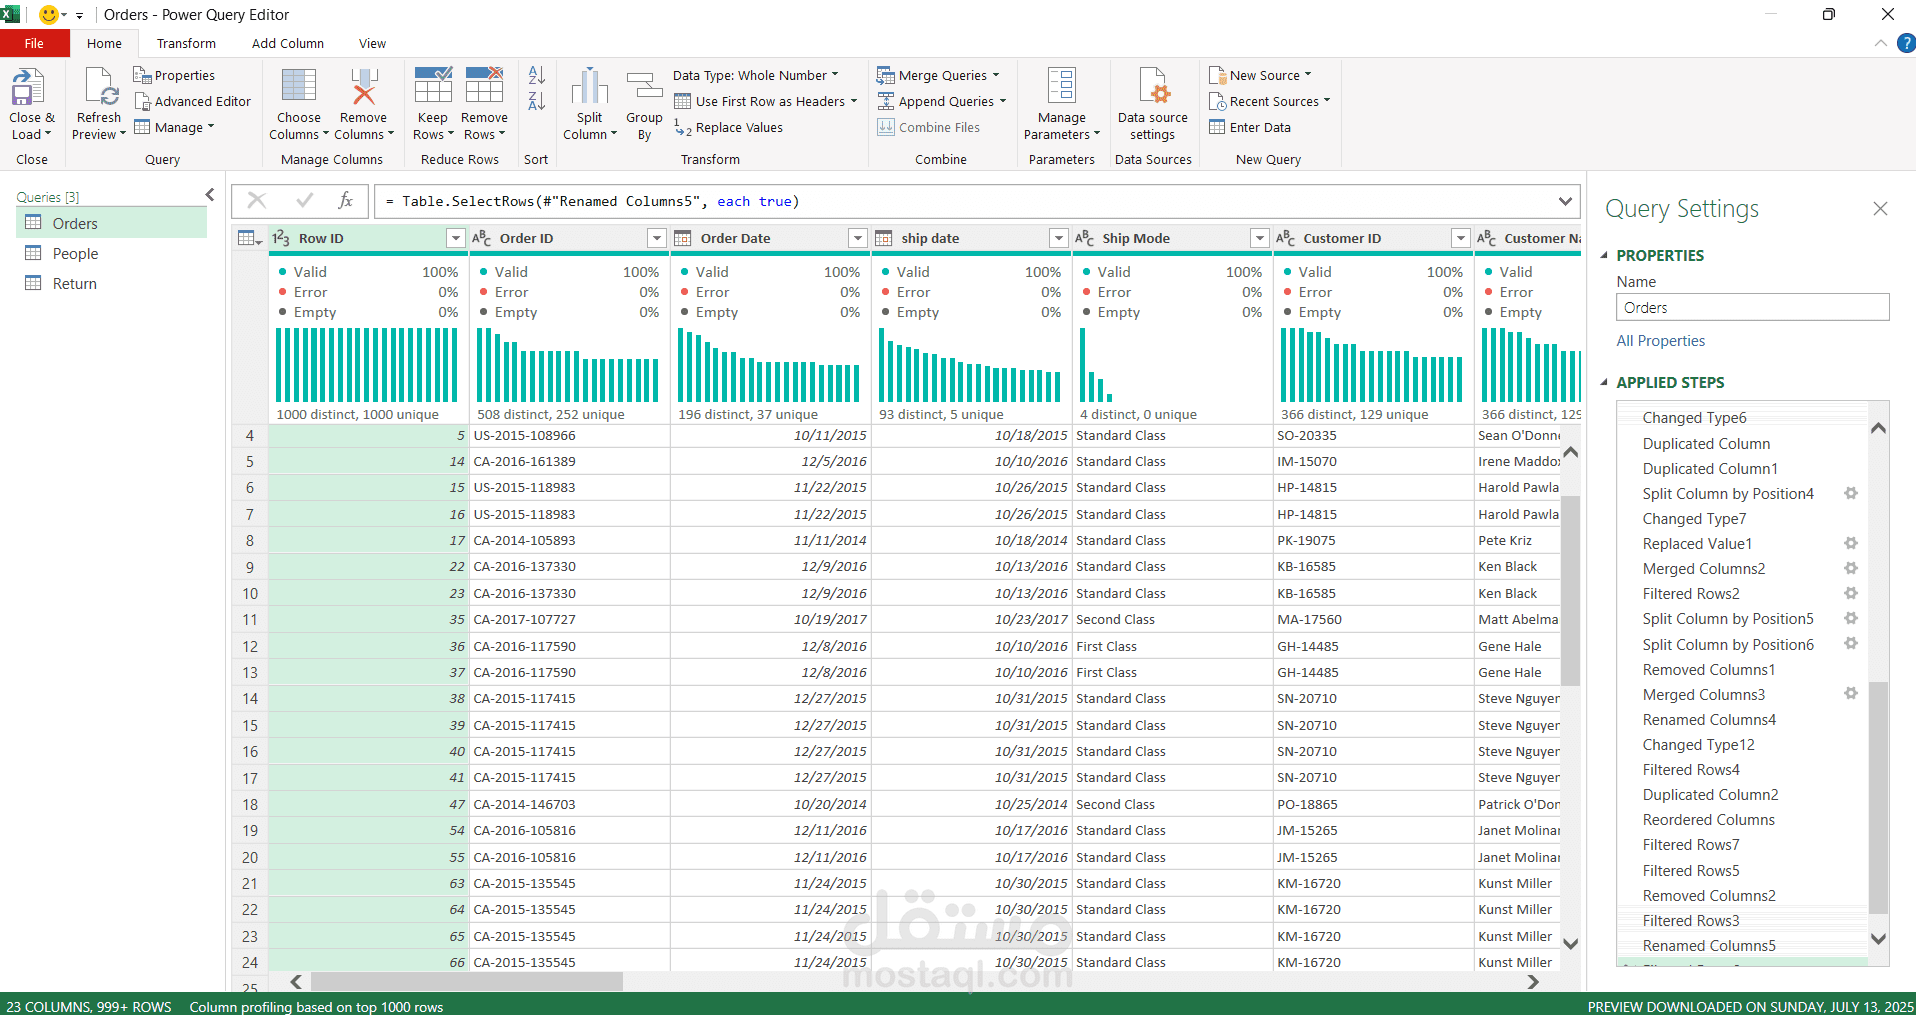Click the Close & Load icon
This screenshot has width=1916, height=1015.
click(28, 87)
